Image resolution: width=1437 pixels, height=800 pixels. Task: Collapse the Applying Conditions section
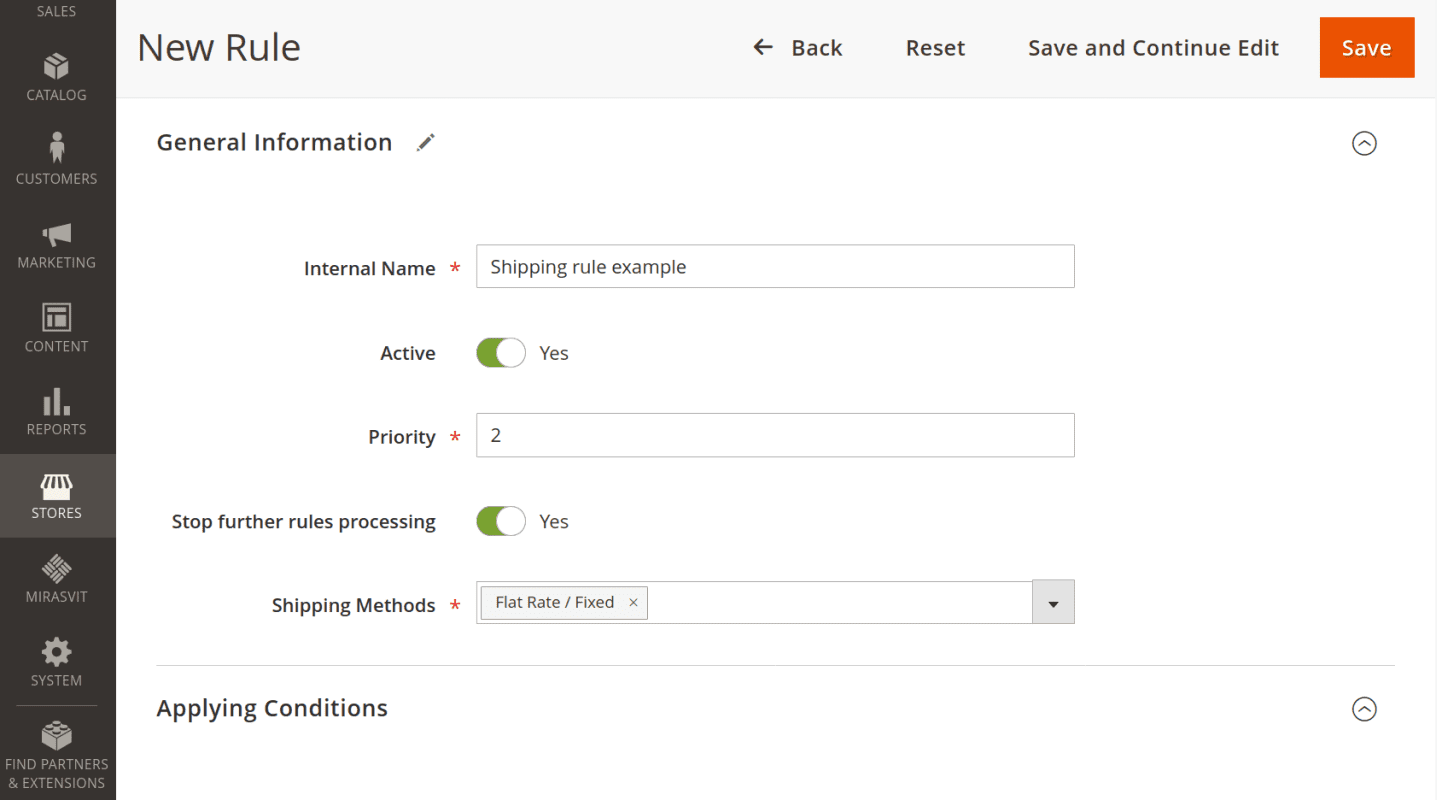point(1364,709)
